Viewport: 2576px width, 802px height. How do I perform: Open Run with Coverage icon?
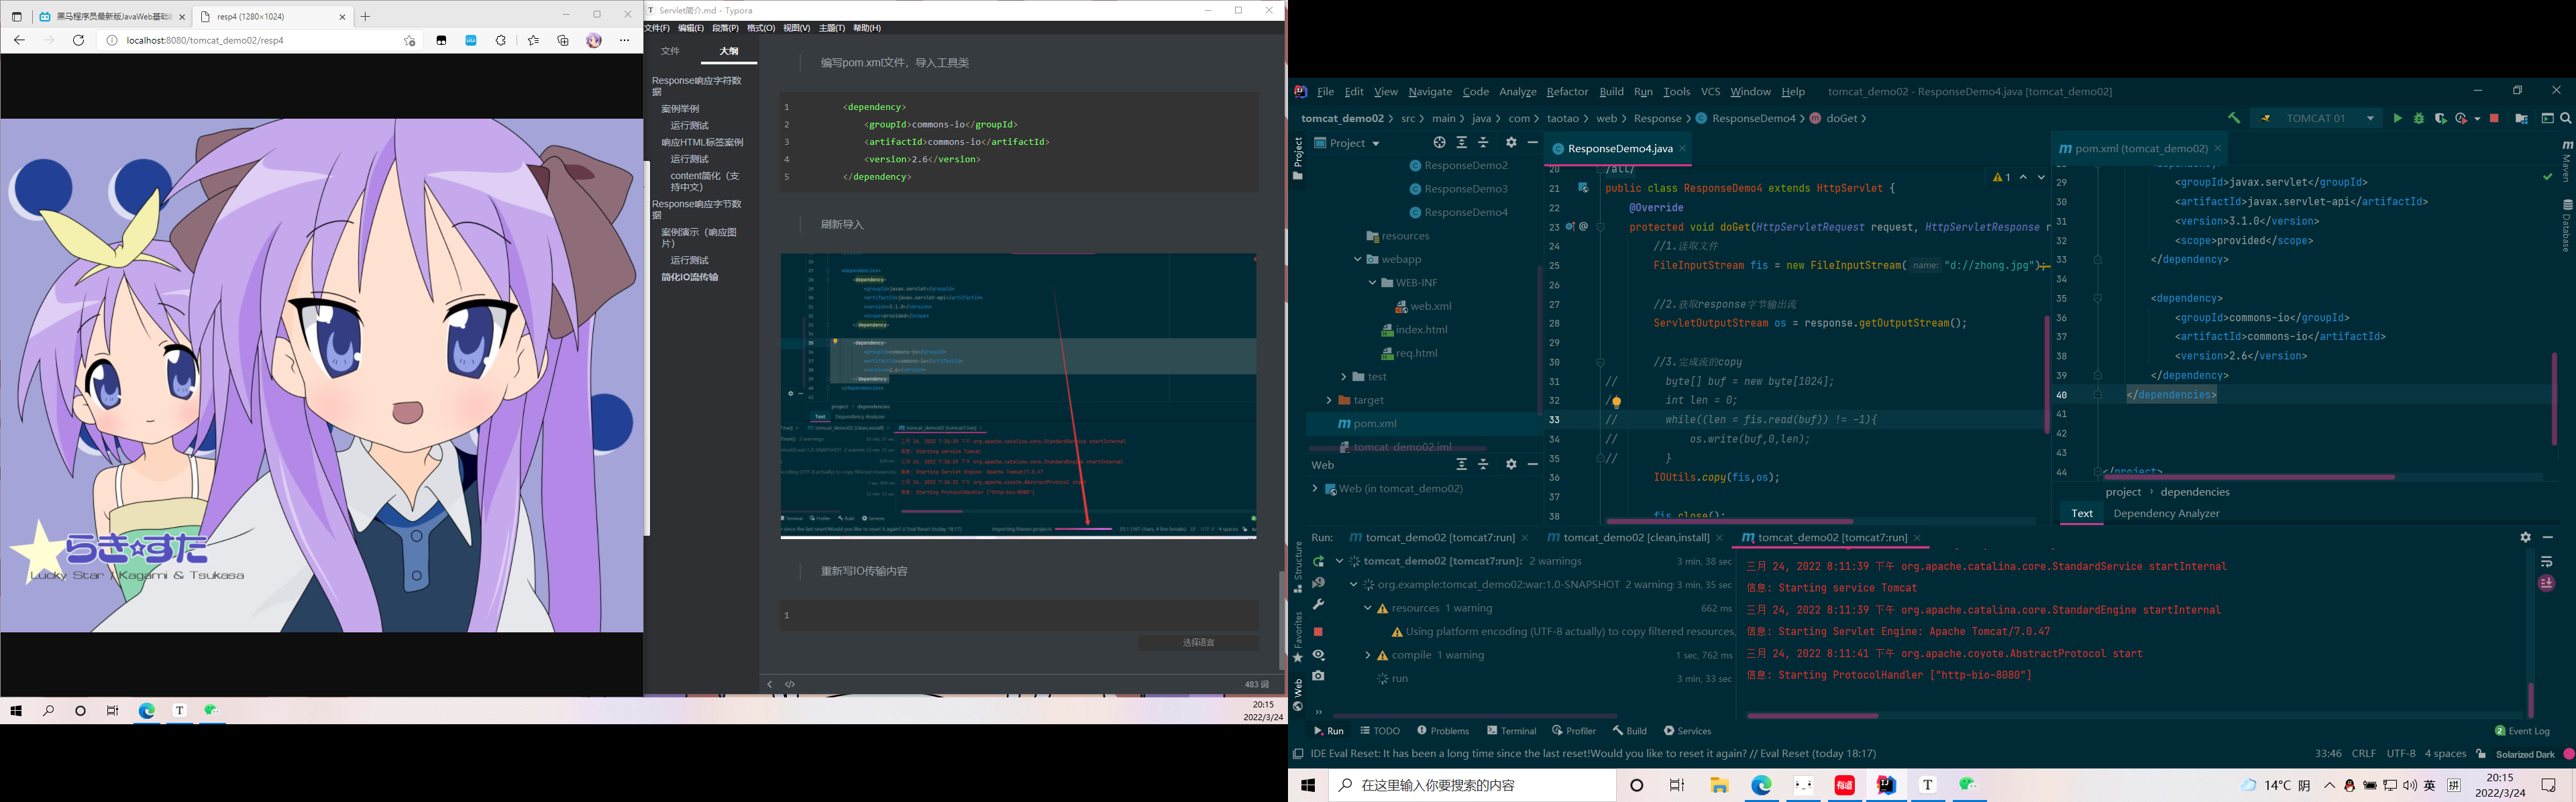[2442, 117]
